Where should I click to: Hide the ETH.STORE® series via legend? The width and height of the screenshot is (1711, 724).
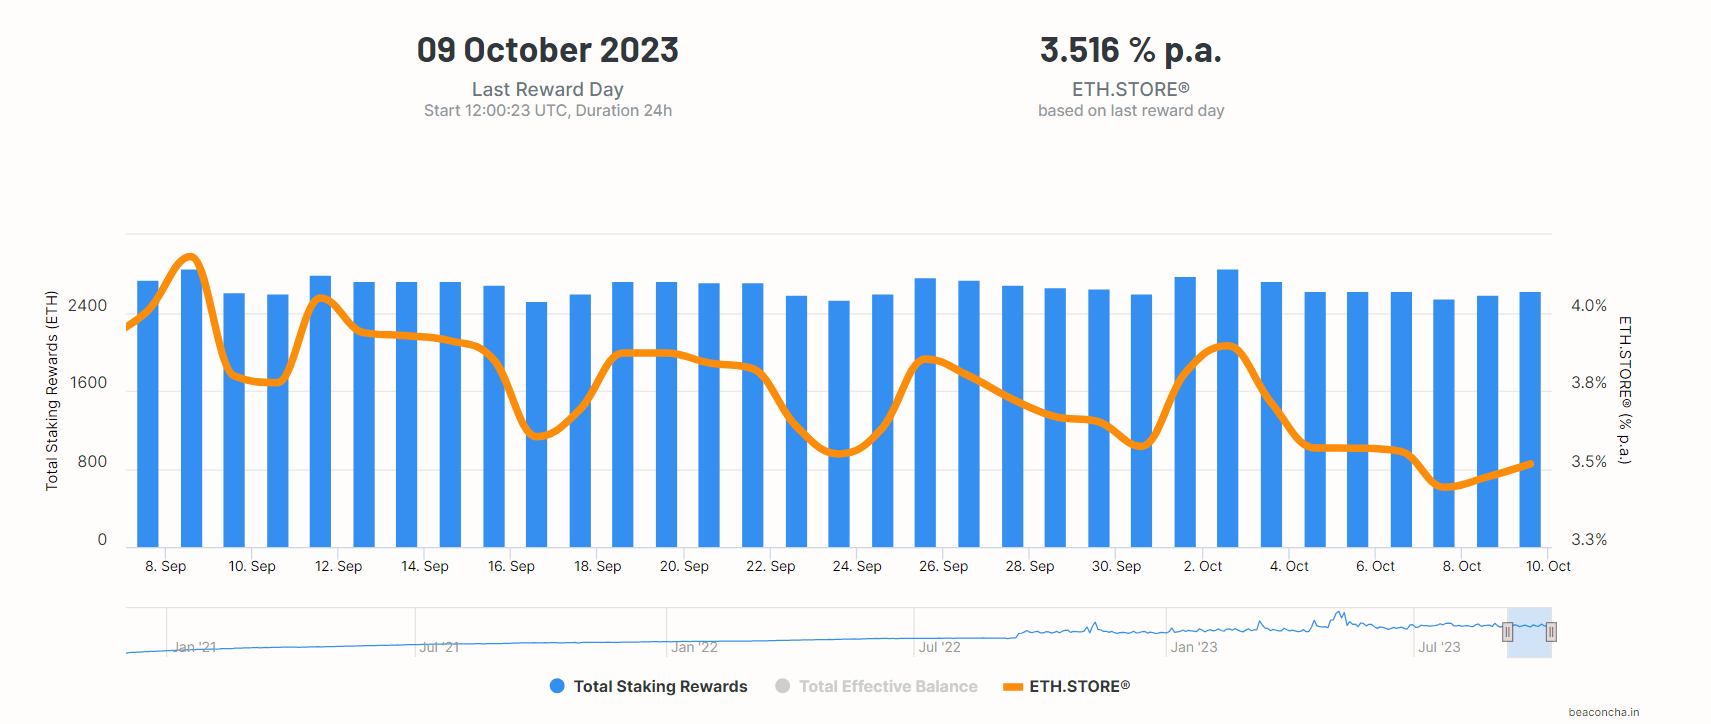[1079, 686]
